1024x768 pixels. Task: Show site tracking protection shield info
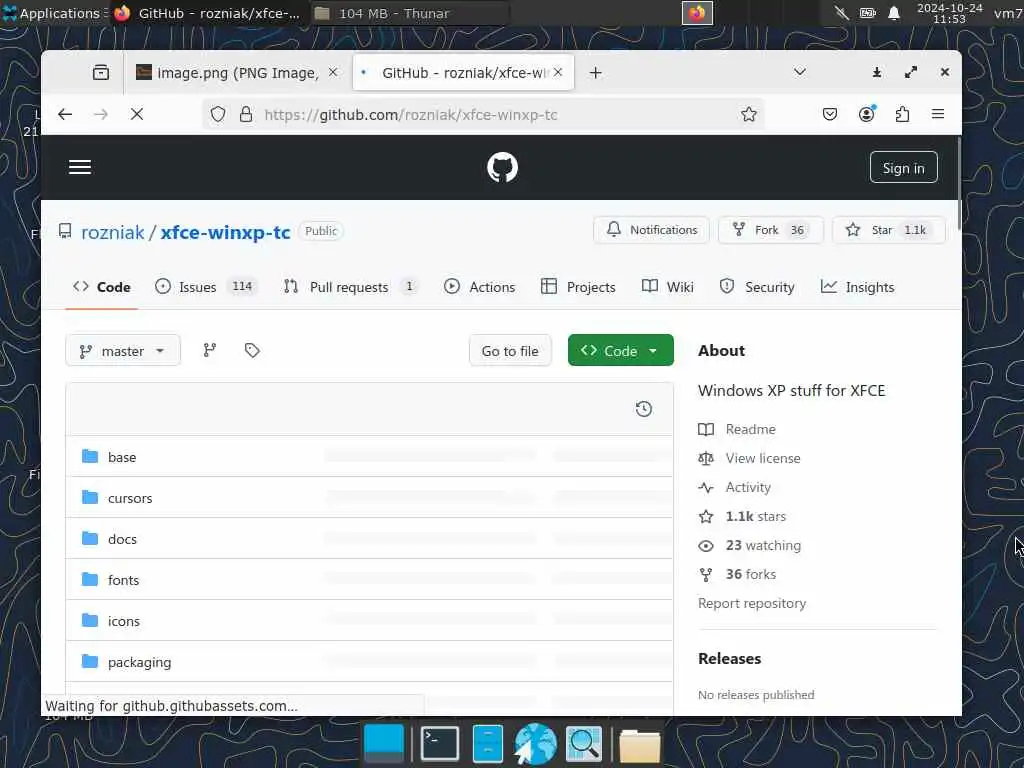point(218,114)
